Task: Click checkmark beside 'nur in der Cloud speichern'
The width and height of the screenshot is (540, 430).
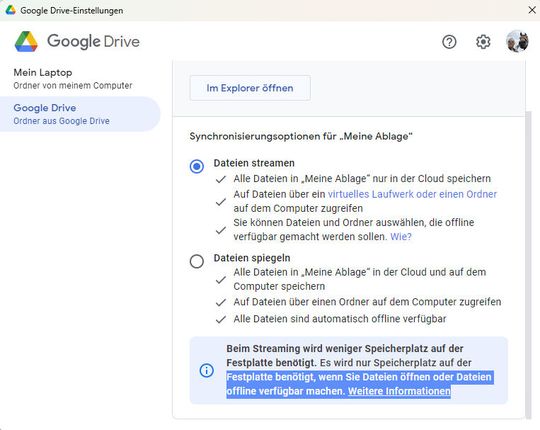Action: click(x=221, y=179)
